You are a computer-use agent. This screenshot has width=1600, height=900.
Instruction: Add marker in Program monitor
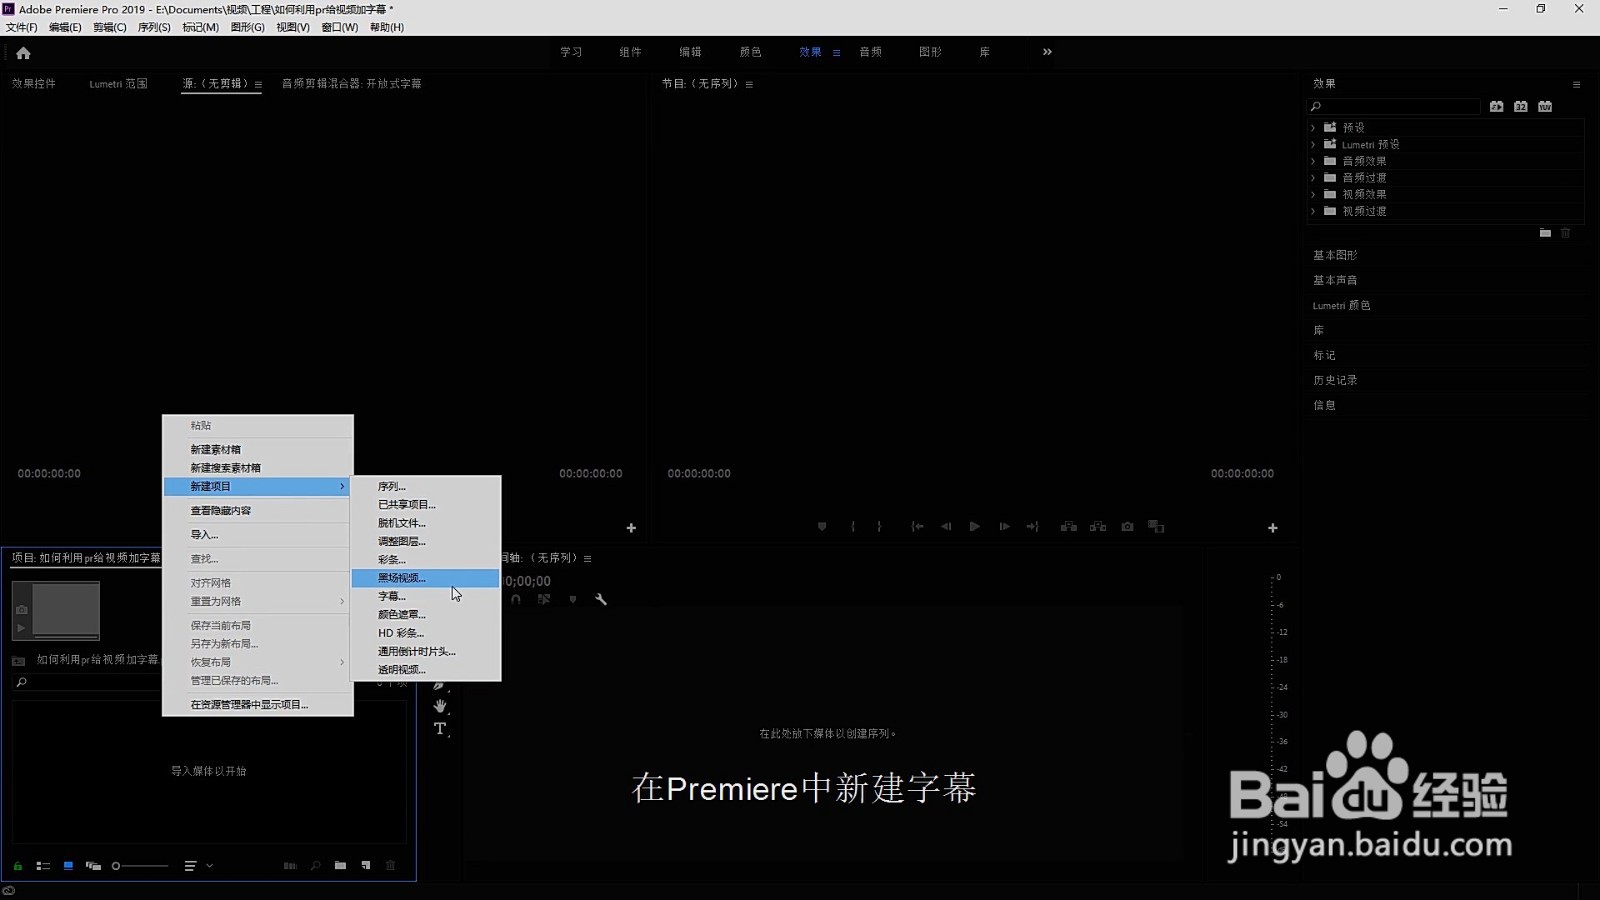pyautogui.click(x=822, y=527)
